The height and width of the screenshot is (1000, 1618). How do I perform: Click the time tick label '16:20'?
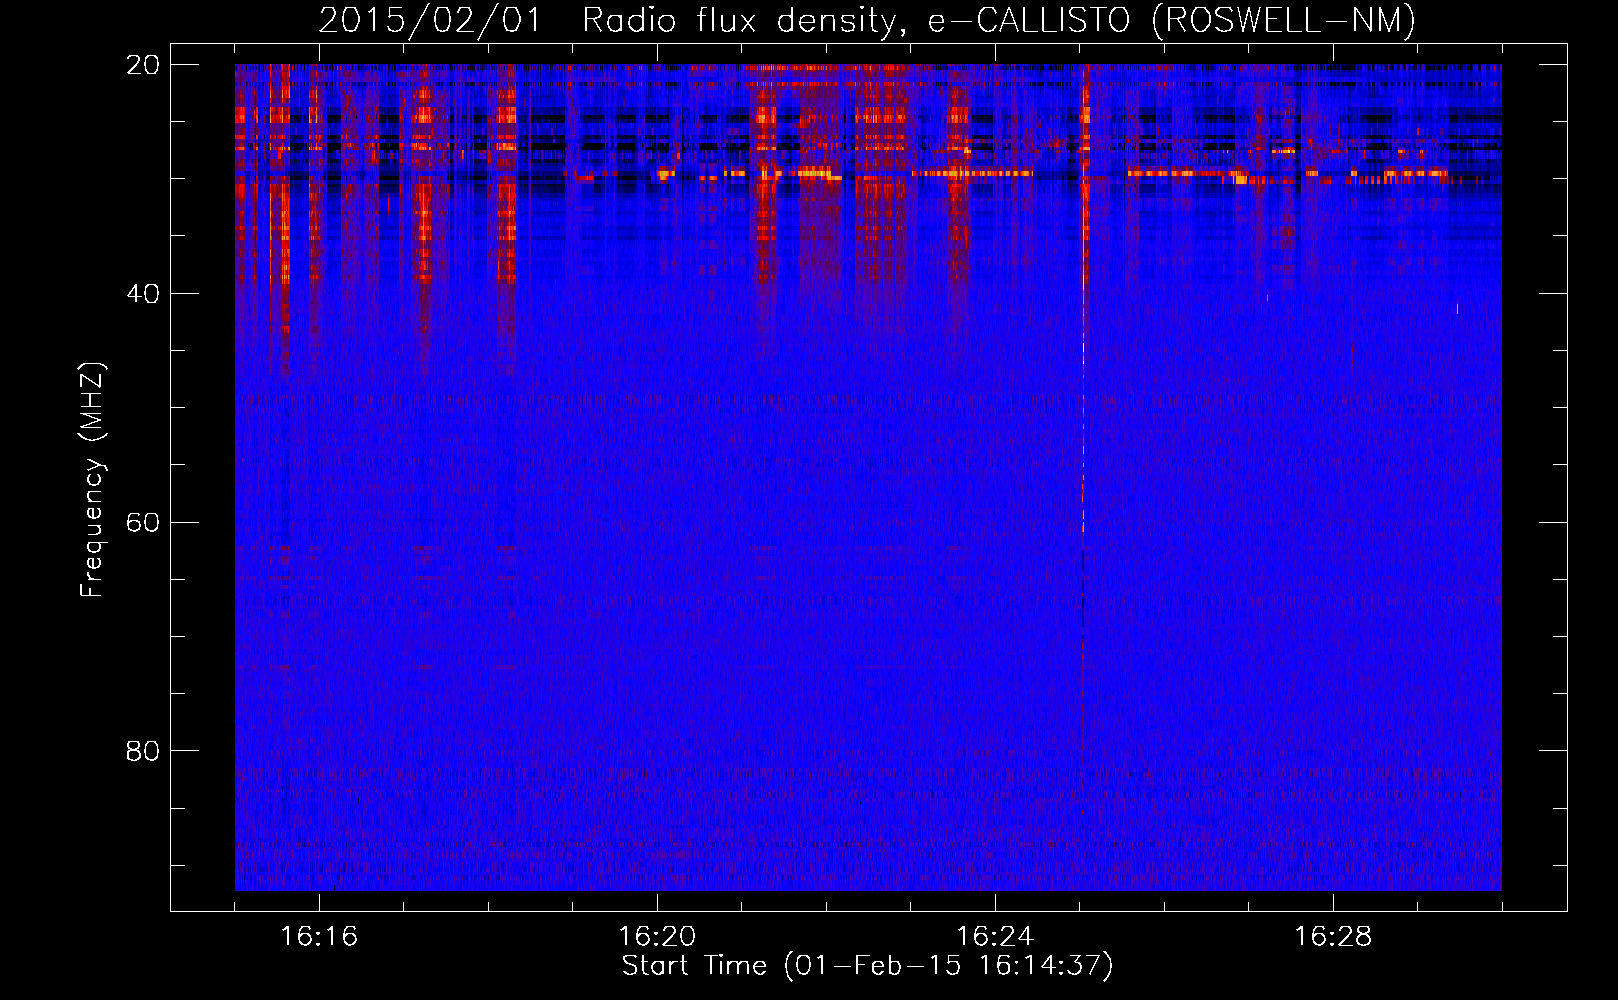point(657,936)
